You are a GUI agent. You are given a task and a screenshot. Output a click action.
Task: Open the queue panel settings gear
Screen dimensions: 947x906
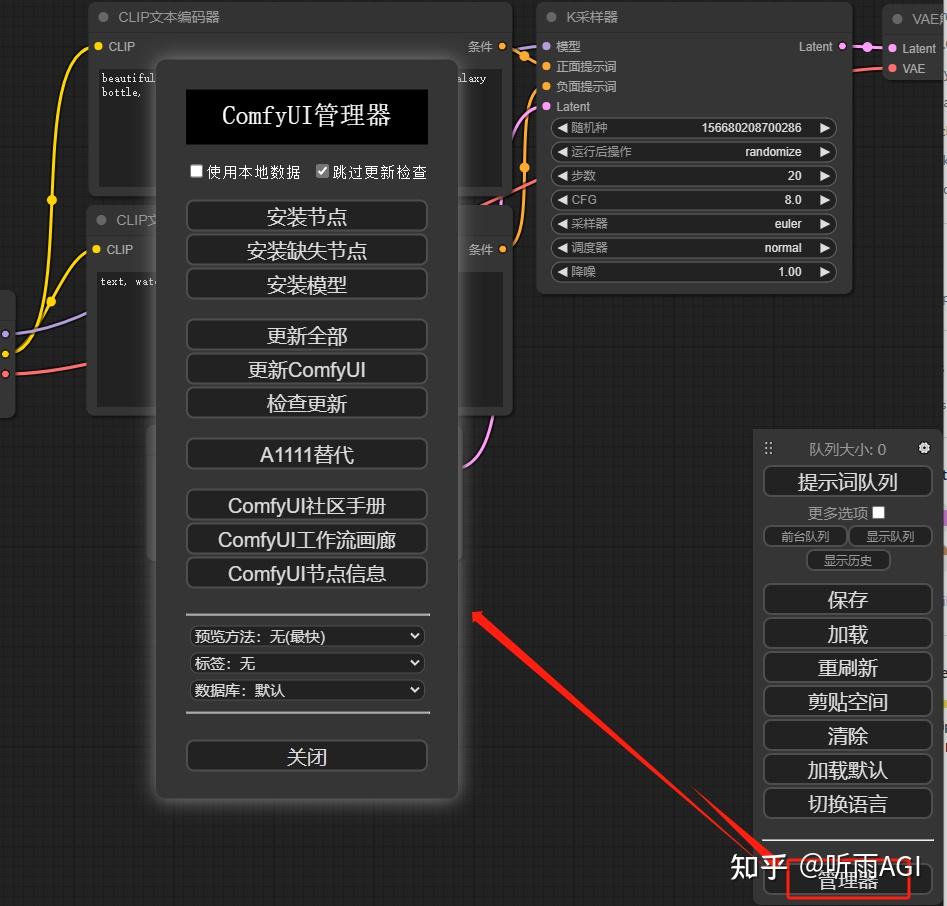[923, 448]
